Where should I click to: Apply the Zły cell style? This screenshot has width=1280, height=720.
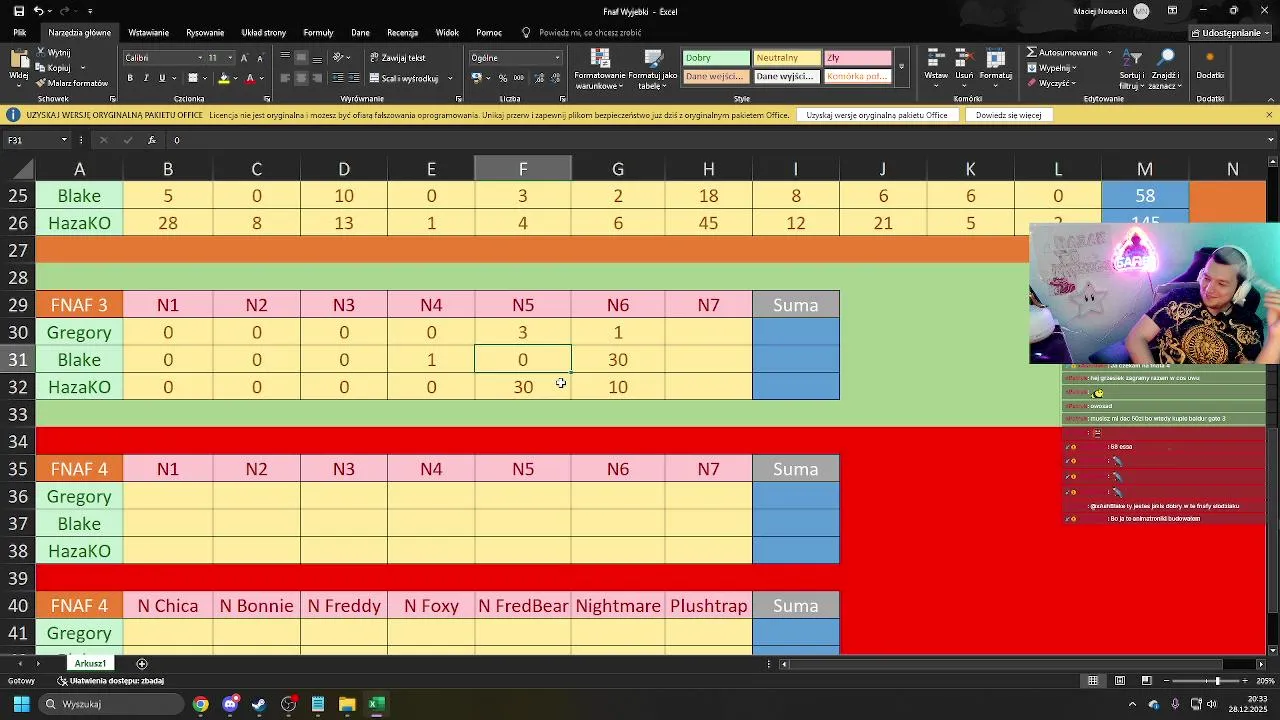pos(857,58)
